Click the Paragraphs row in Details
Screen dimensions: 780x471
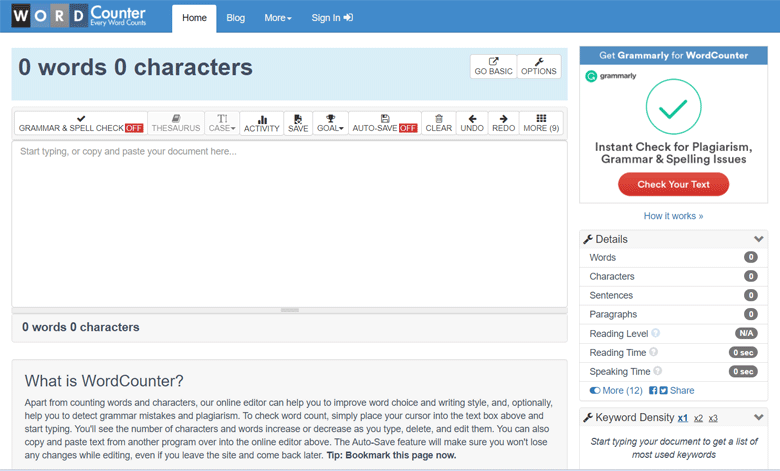pos(674,314)
